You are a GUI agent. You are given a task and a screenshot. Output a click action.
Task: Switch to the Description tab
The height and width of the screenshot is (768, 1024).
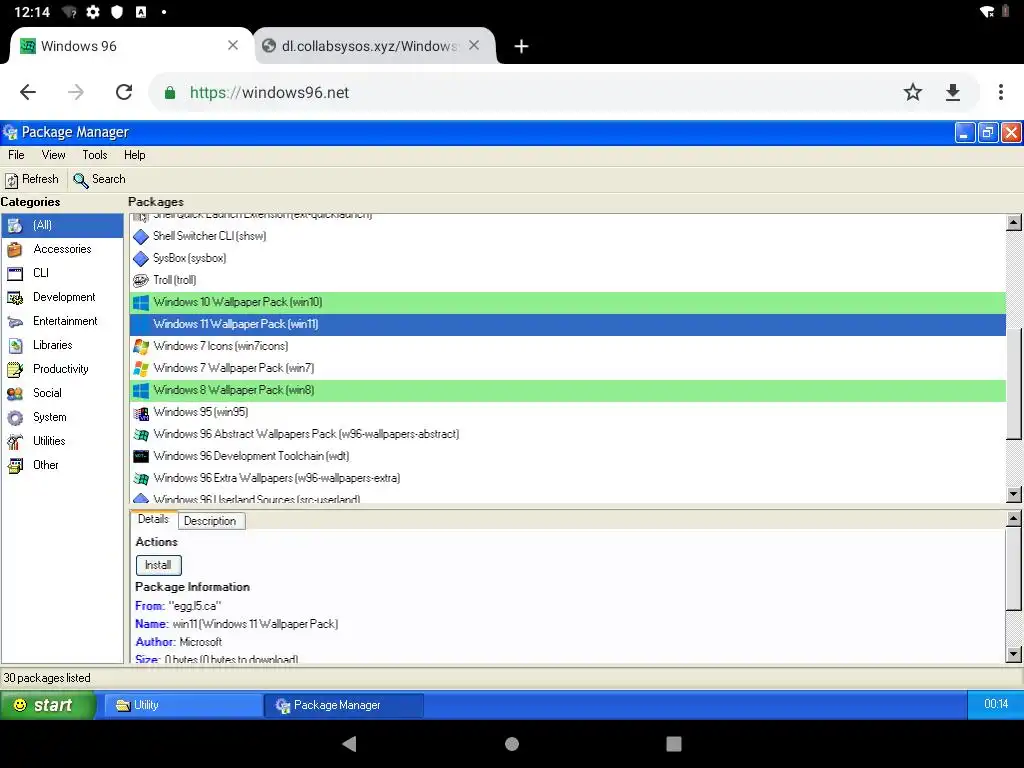click(x=210, y=520)
